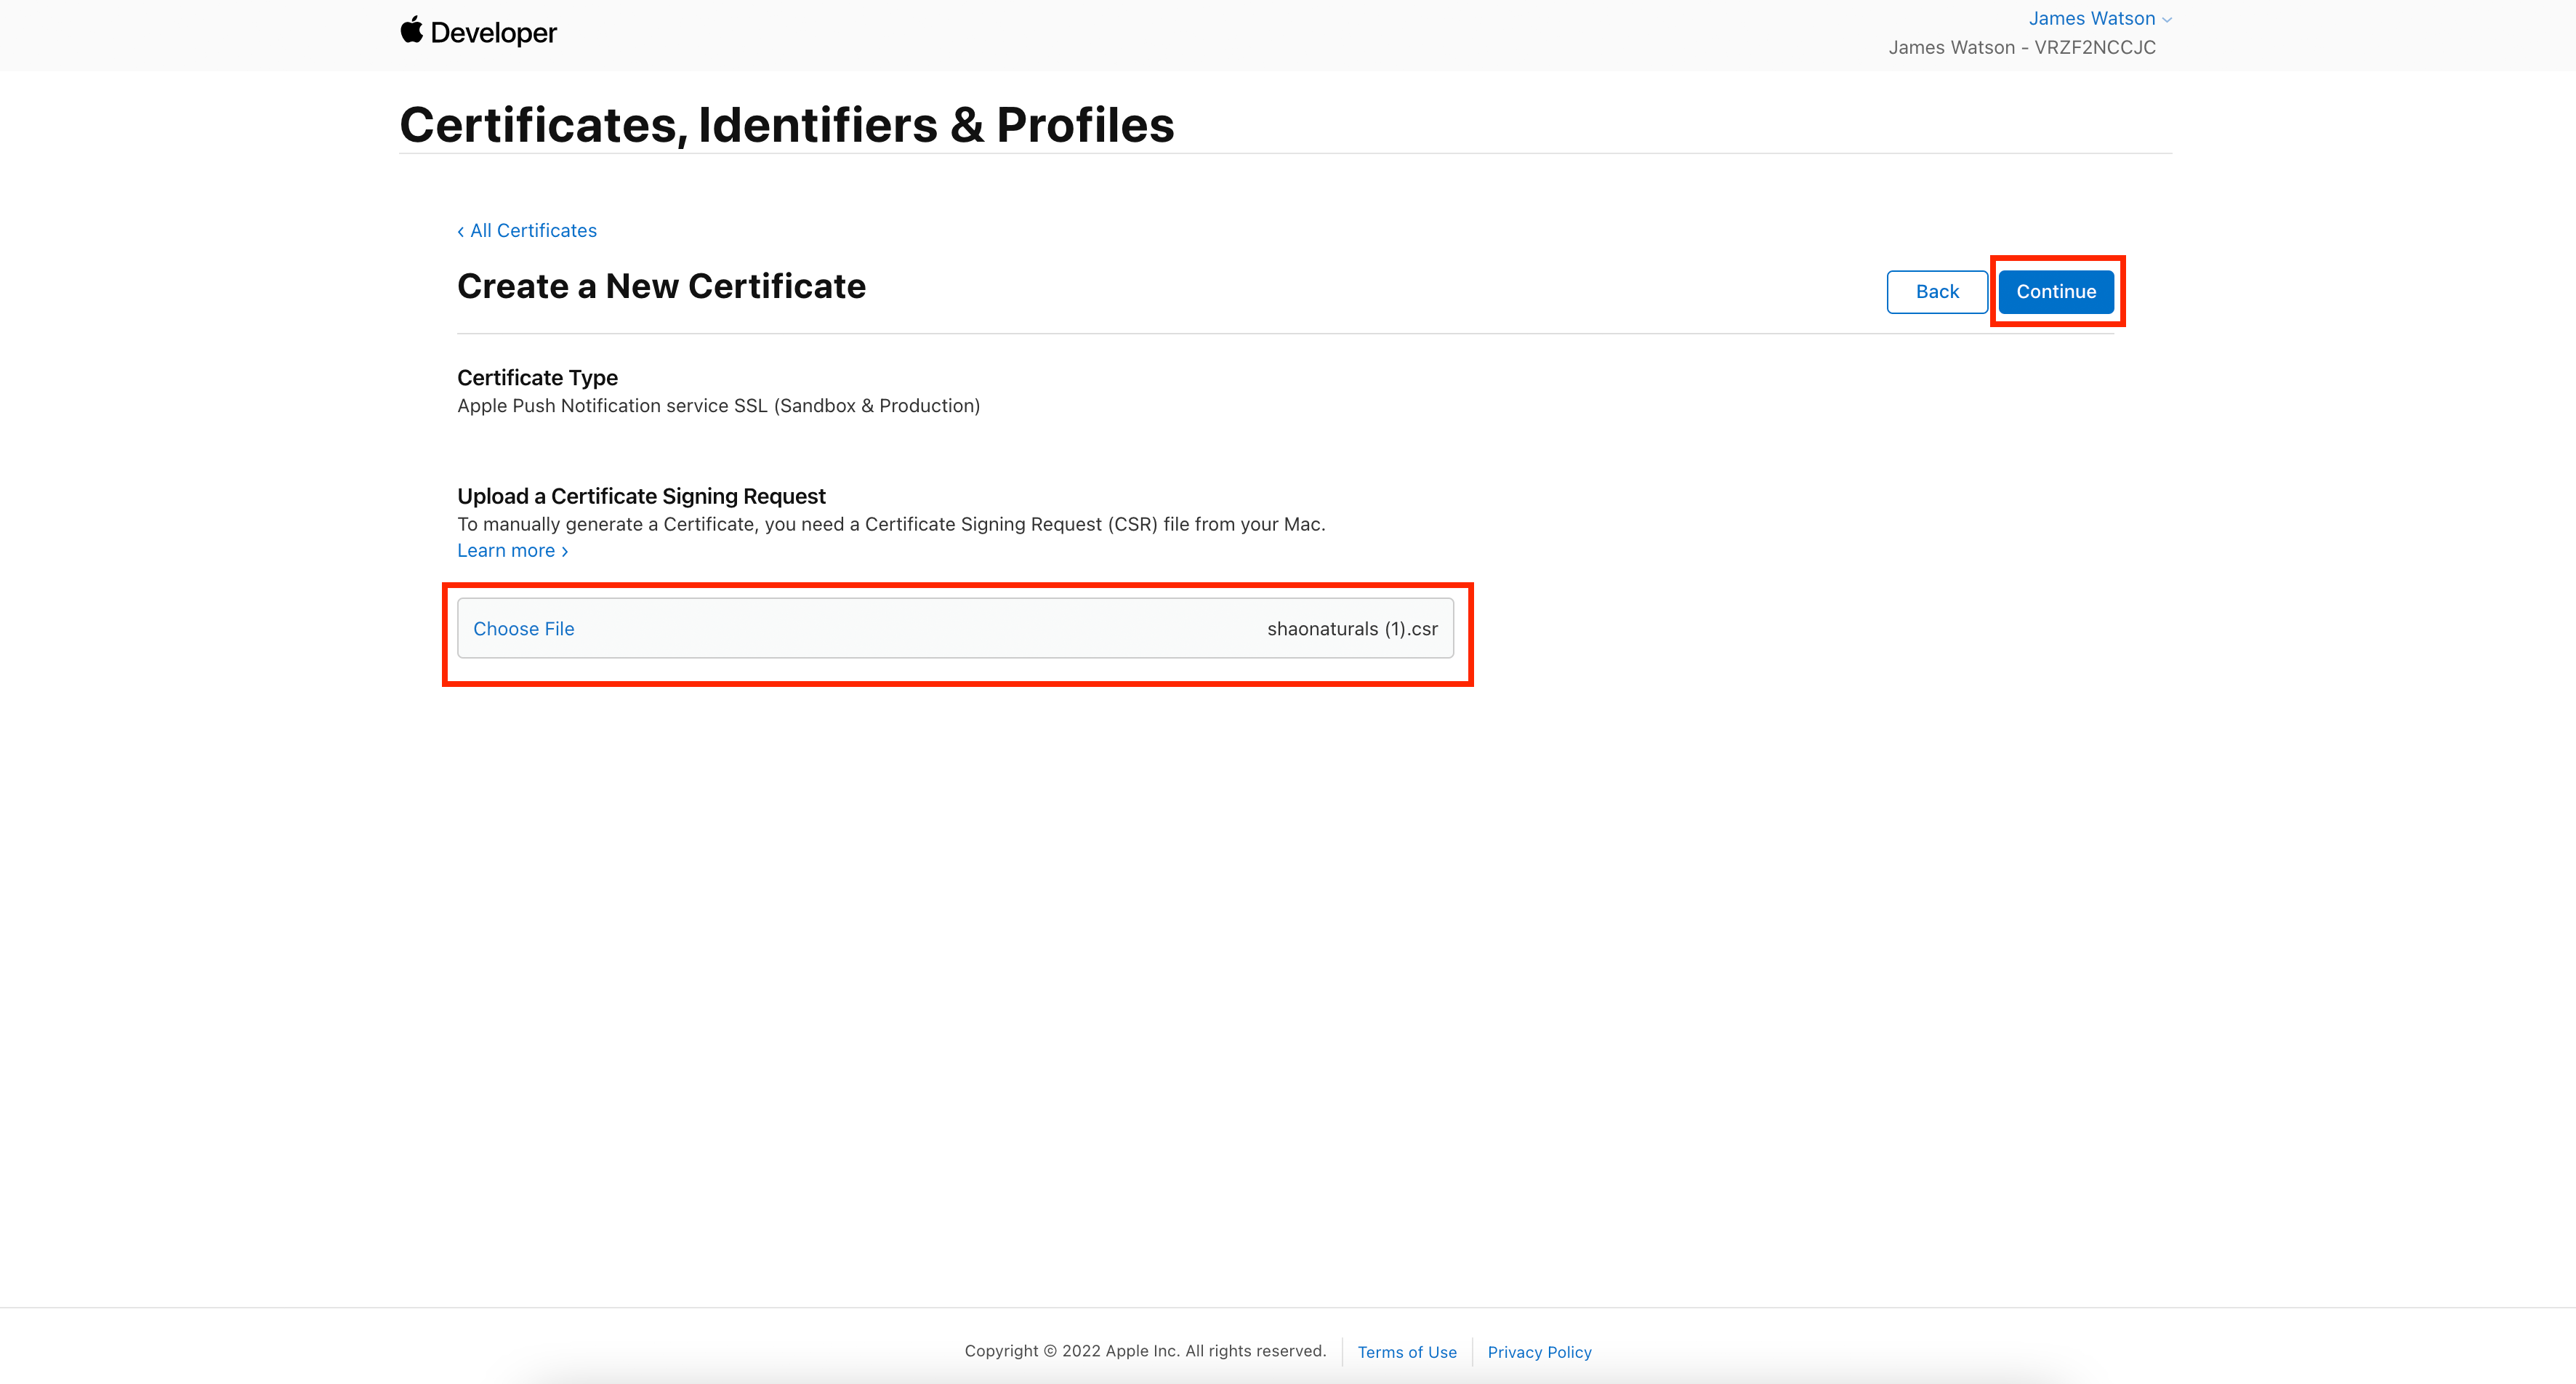This screenshot has width=2576, height=1384.
Task: Click the shaonaturals (1).csr file name
Action: [1352, 628]
